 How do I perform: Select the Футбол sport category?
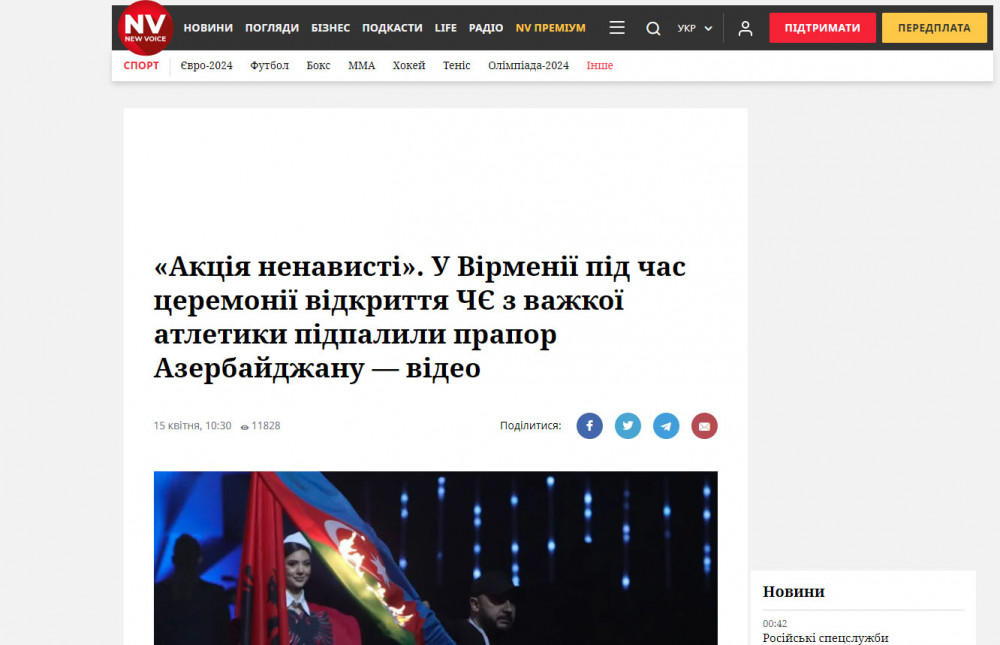click(269, 65)
